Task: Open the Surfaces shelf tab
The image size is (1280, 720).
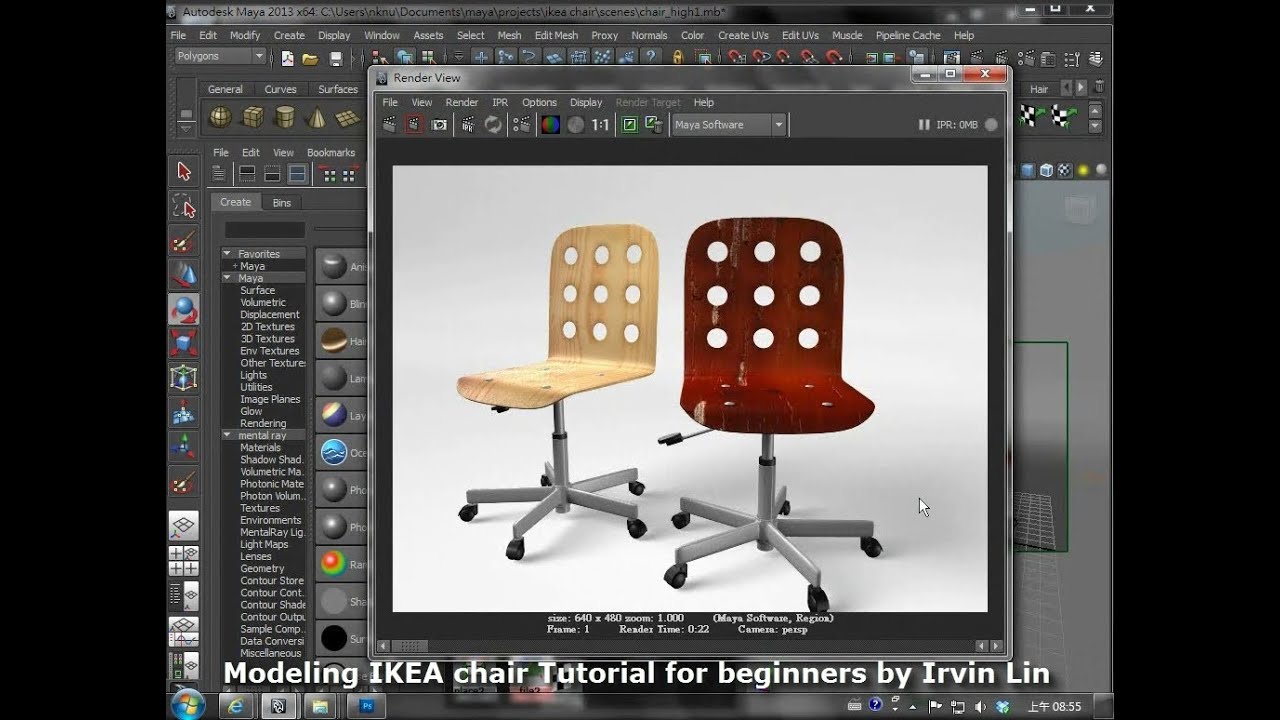Action: point(338,89)
